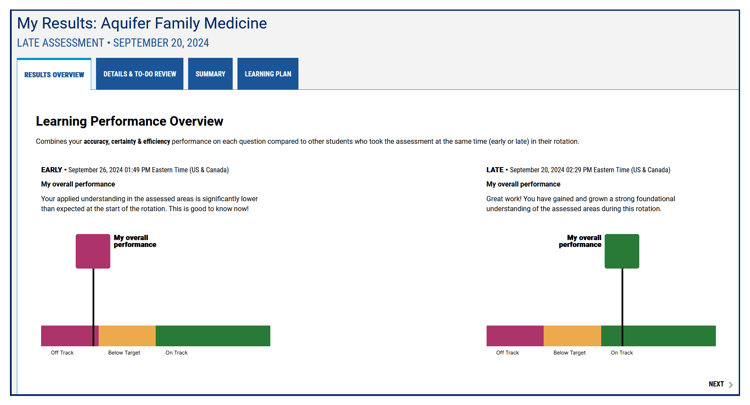
Task: Click the LATE September 20, 2024 timestamp
Action: coord(578,170)
